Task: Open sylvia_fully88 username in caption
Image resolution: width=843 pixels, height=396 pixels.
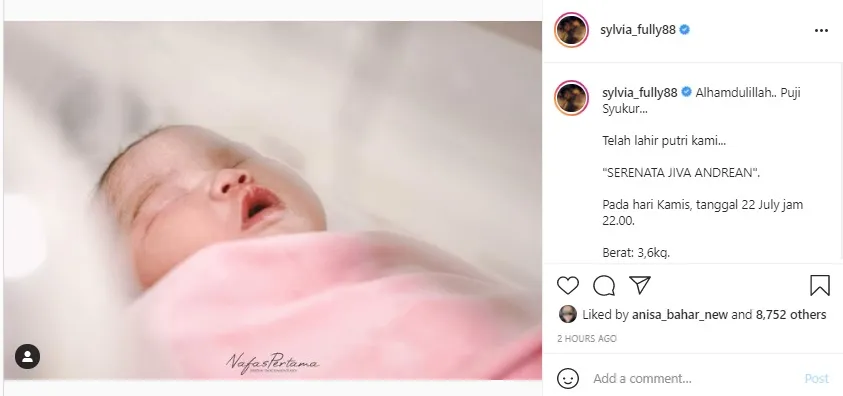Action: (x=639, y=92)
